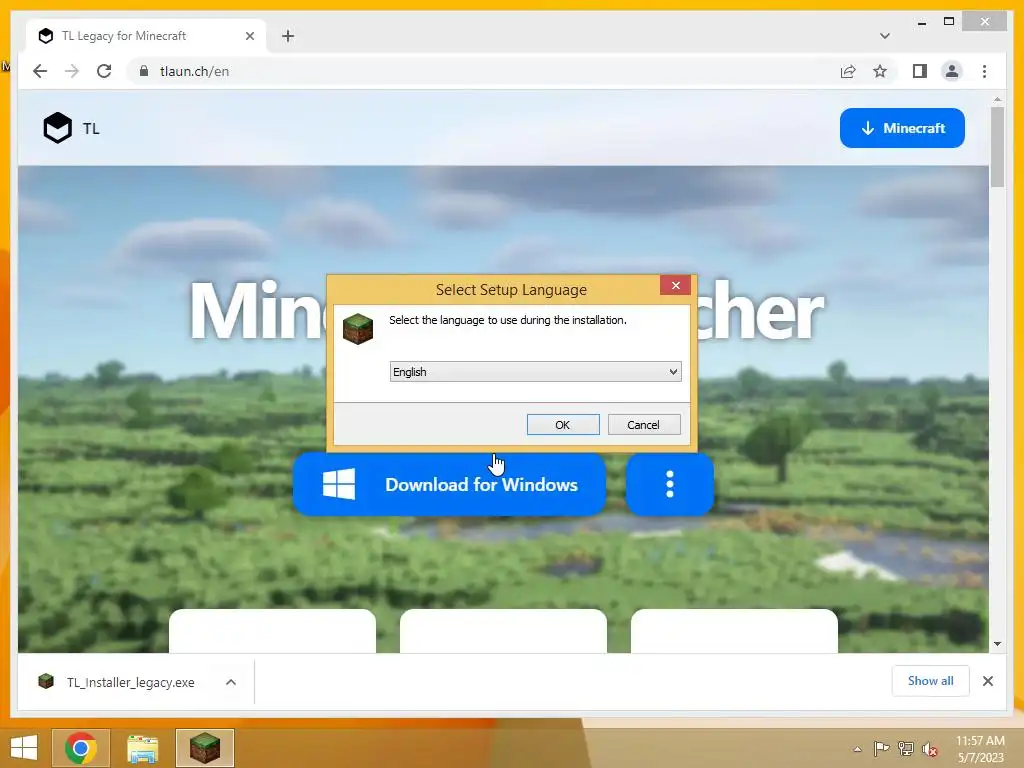Image resolution: width=1024 pixels, height=768 pixels.
Task: Go forward in the browser
Action: tap(72, 71)
